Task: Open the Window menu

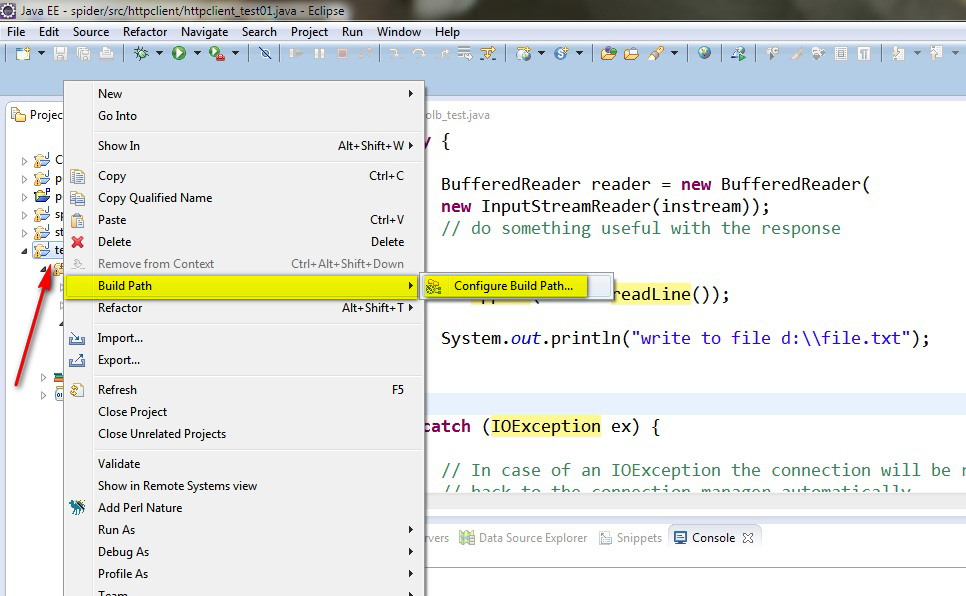Action: click(x=399, y=31)
